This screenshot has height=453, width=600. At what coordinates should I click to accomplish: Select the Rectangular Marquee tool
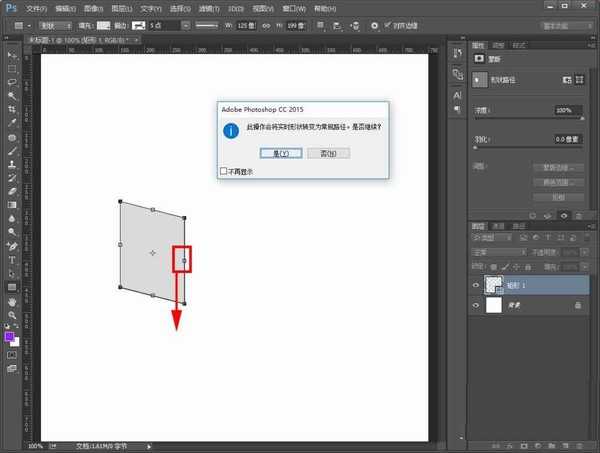pos(12,68)
